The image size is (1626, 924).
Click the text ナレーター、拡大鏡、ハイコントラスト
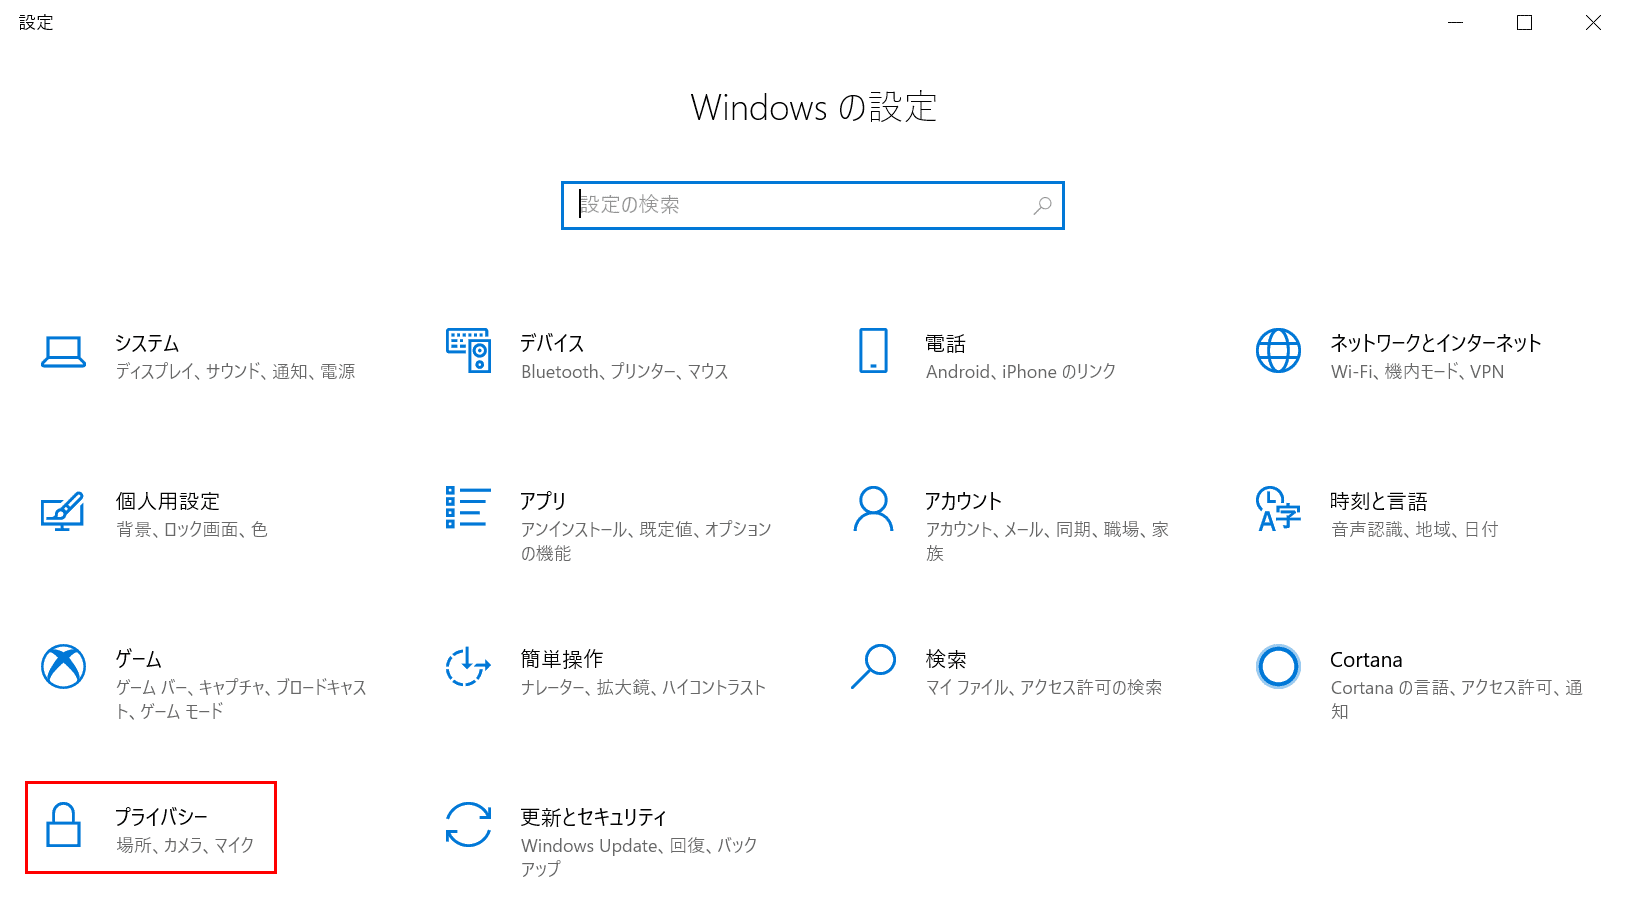pyautogui.click(x=643, y=687)
